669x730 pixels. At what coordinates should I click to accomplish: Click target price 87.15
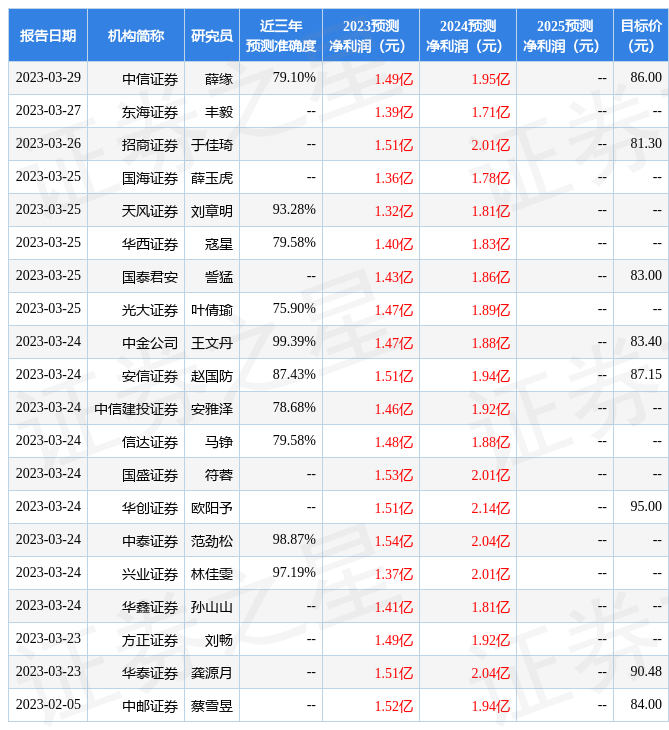coord(646,375)
